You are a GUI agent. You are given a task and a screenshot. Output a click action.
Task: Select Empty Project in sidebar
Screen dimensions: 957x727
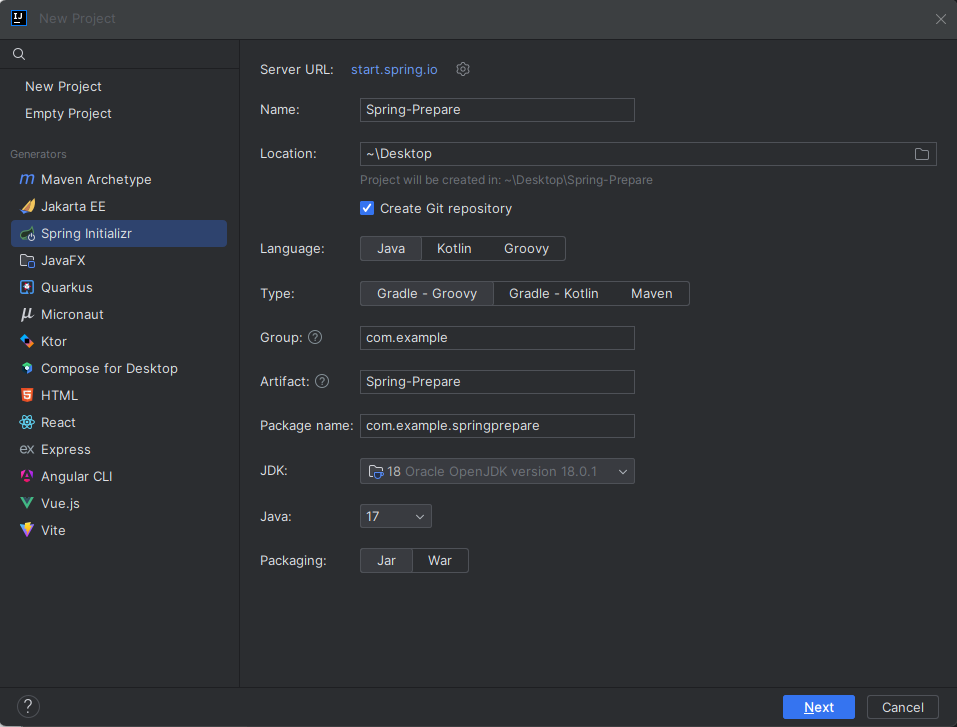(68, 114)
